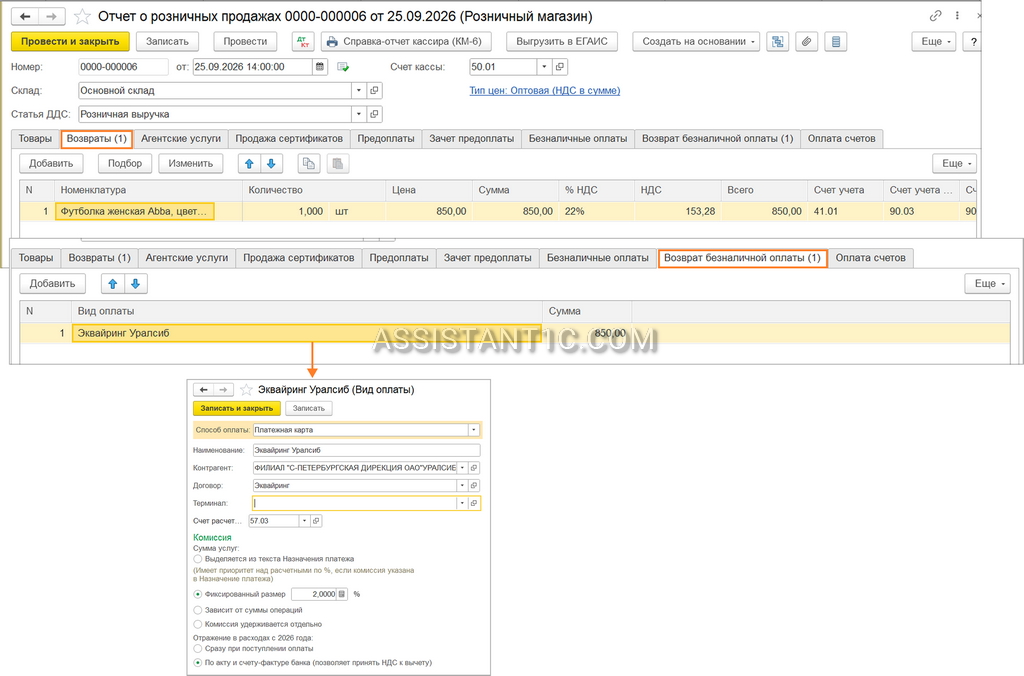This screenshot has width=1024, height=676.
Task: Choose Сразу при поступлении оплаты option
Action: tap(198, 649)
